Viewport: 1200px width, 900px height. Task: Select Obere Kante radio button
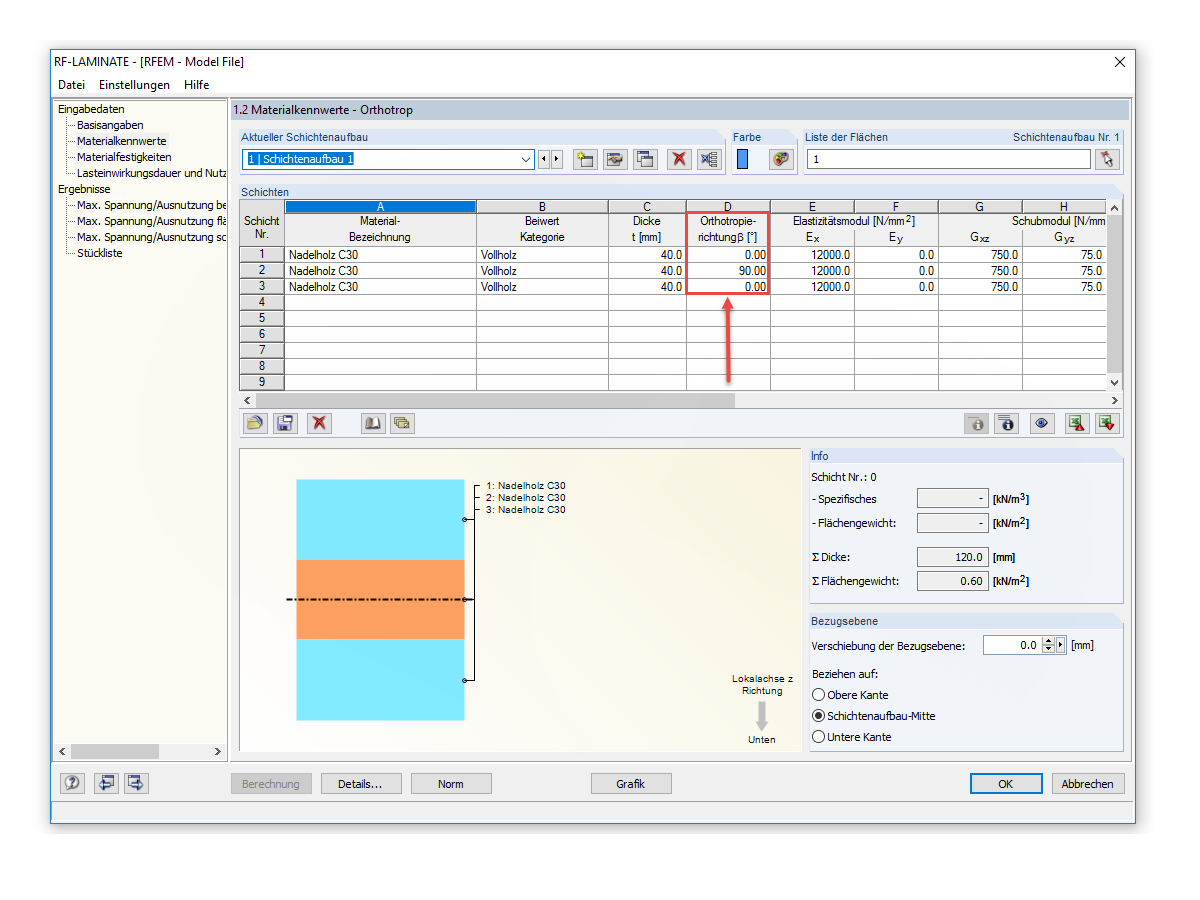point(819,695)
